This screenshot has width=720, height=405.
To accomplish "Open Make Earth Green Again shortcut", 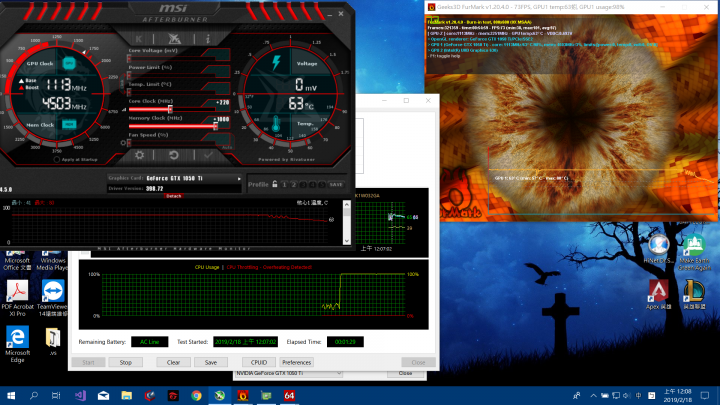I will pyautogui.click(x=694, y=252).
